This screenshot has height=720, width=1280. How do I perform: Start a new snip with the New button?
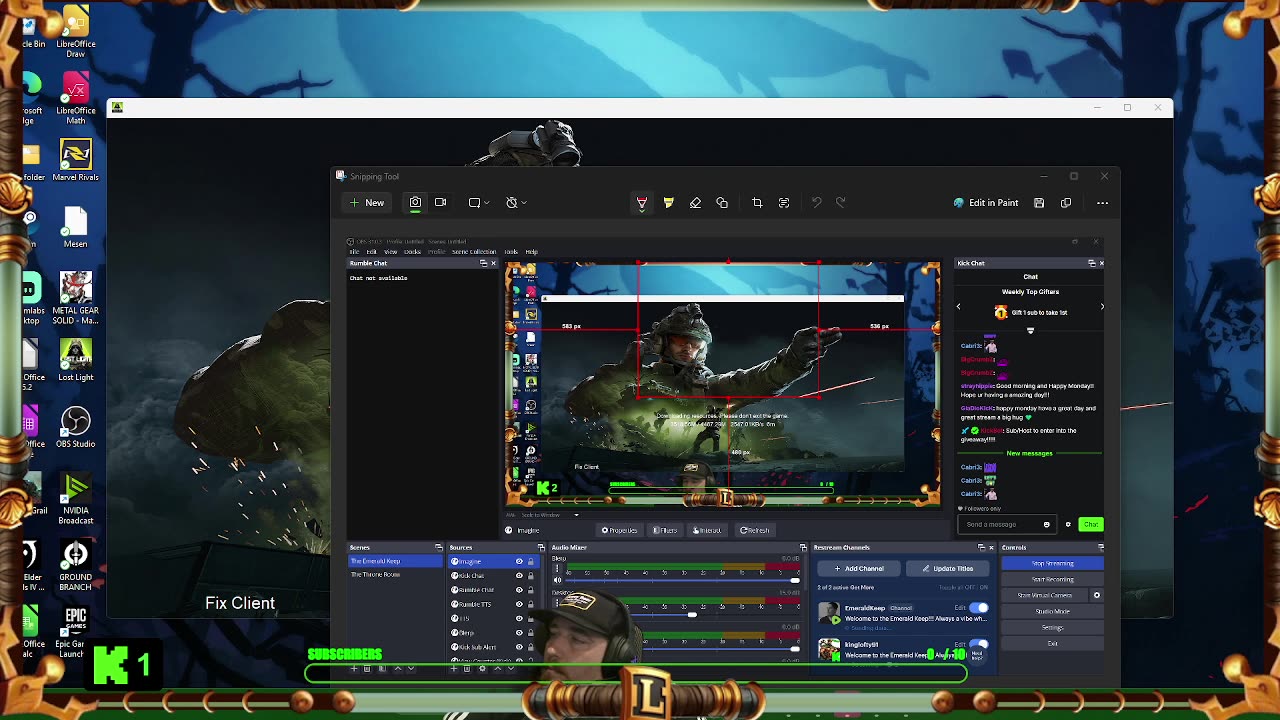click(367, 203)
